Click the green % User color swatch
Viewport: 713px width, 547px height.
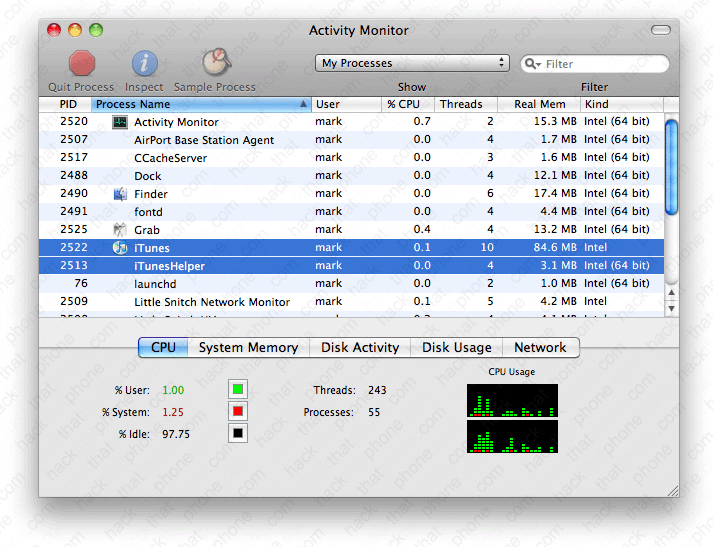tap(238, 390)
